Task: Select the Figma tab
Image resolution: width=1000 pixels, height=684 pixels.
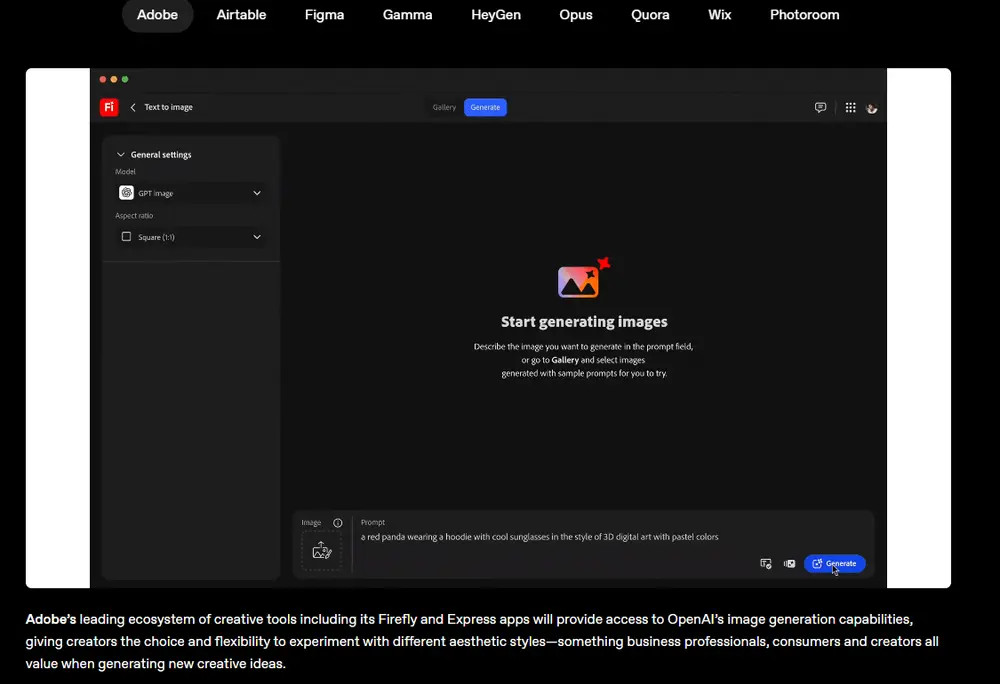Action: click(x=325, y=15)
